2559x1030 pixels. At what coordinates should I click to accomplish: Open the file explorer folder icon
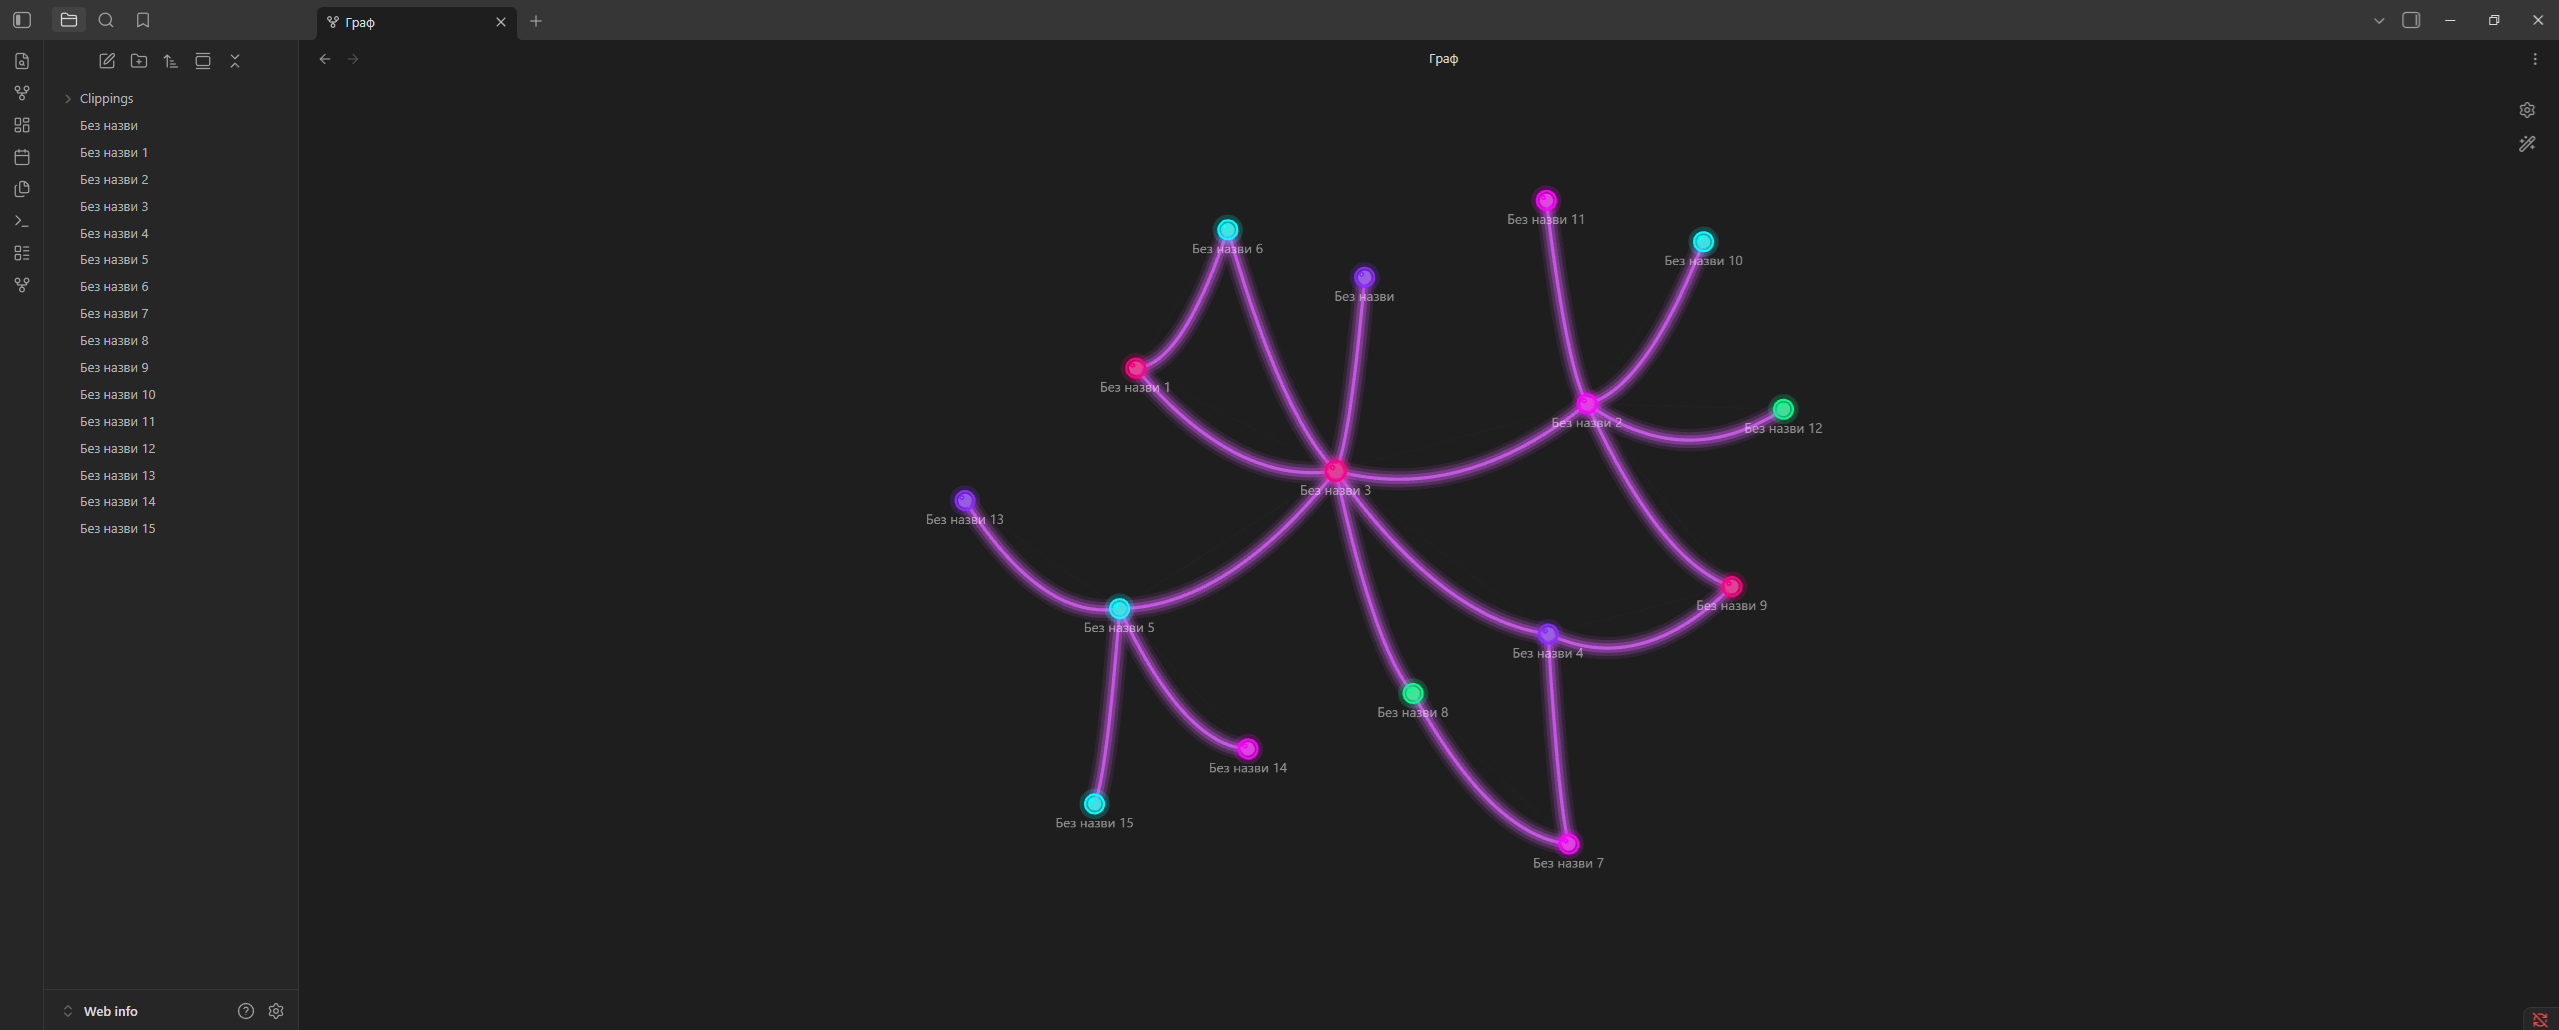(x=69, y=20)
